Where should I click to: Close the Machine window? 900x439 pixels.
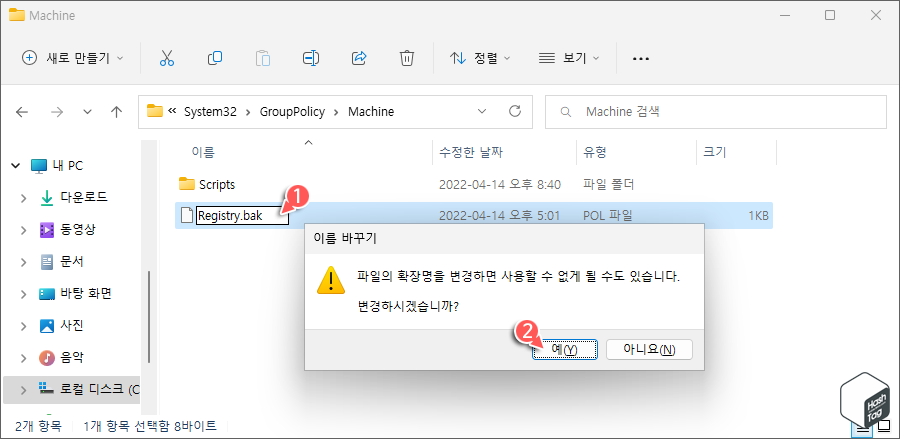[x=875, y=15]
